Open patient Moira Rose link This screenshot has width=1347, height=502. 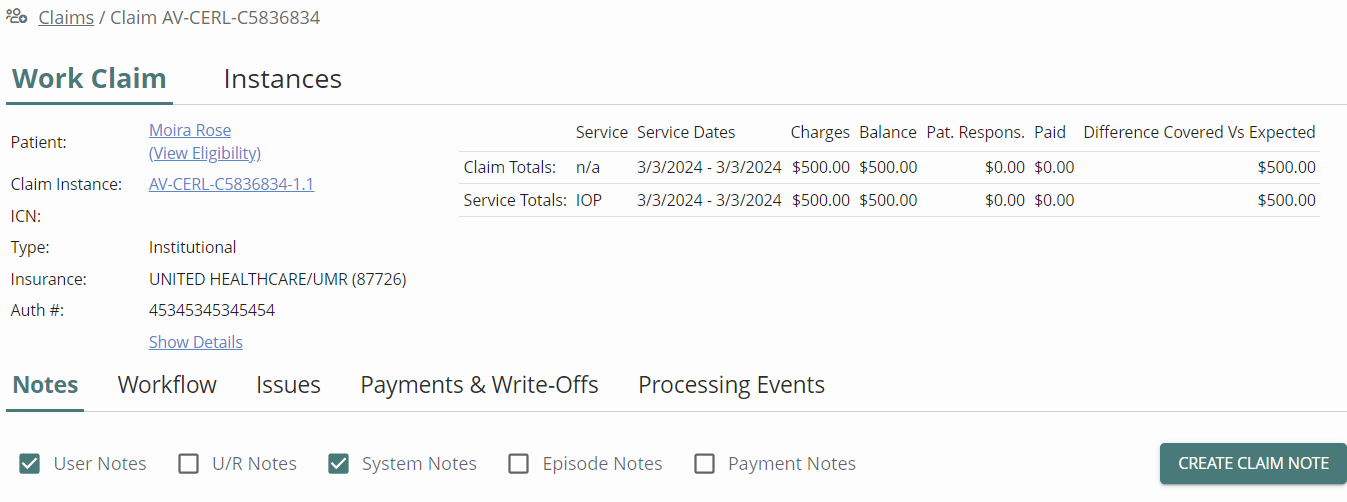(190, 130)
